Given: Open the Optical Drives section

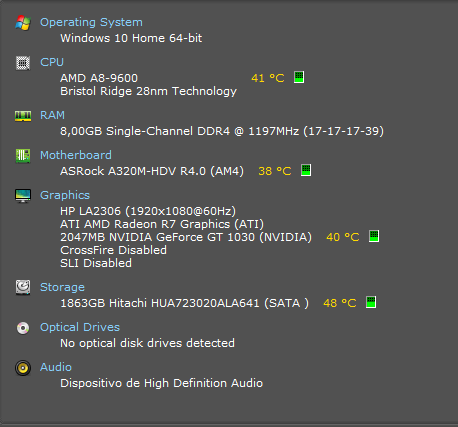Looking at the screenshot, I should [x=80, y=327].
